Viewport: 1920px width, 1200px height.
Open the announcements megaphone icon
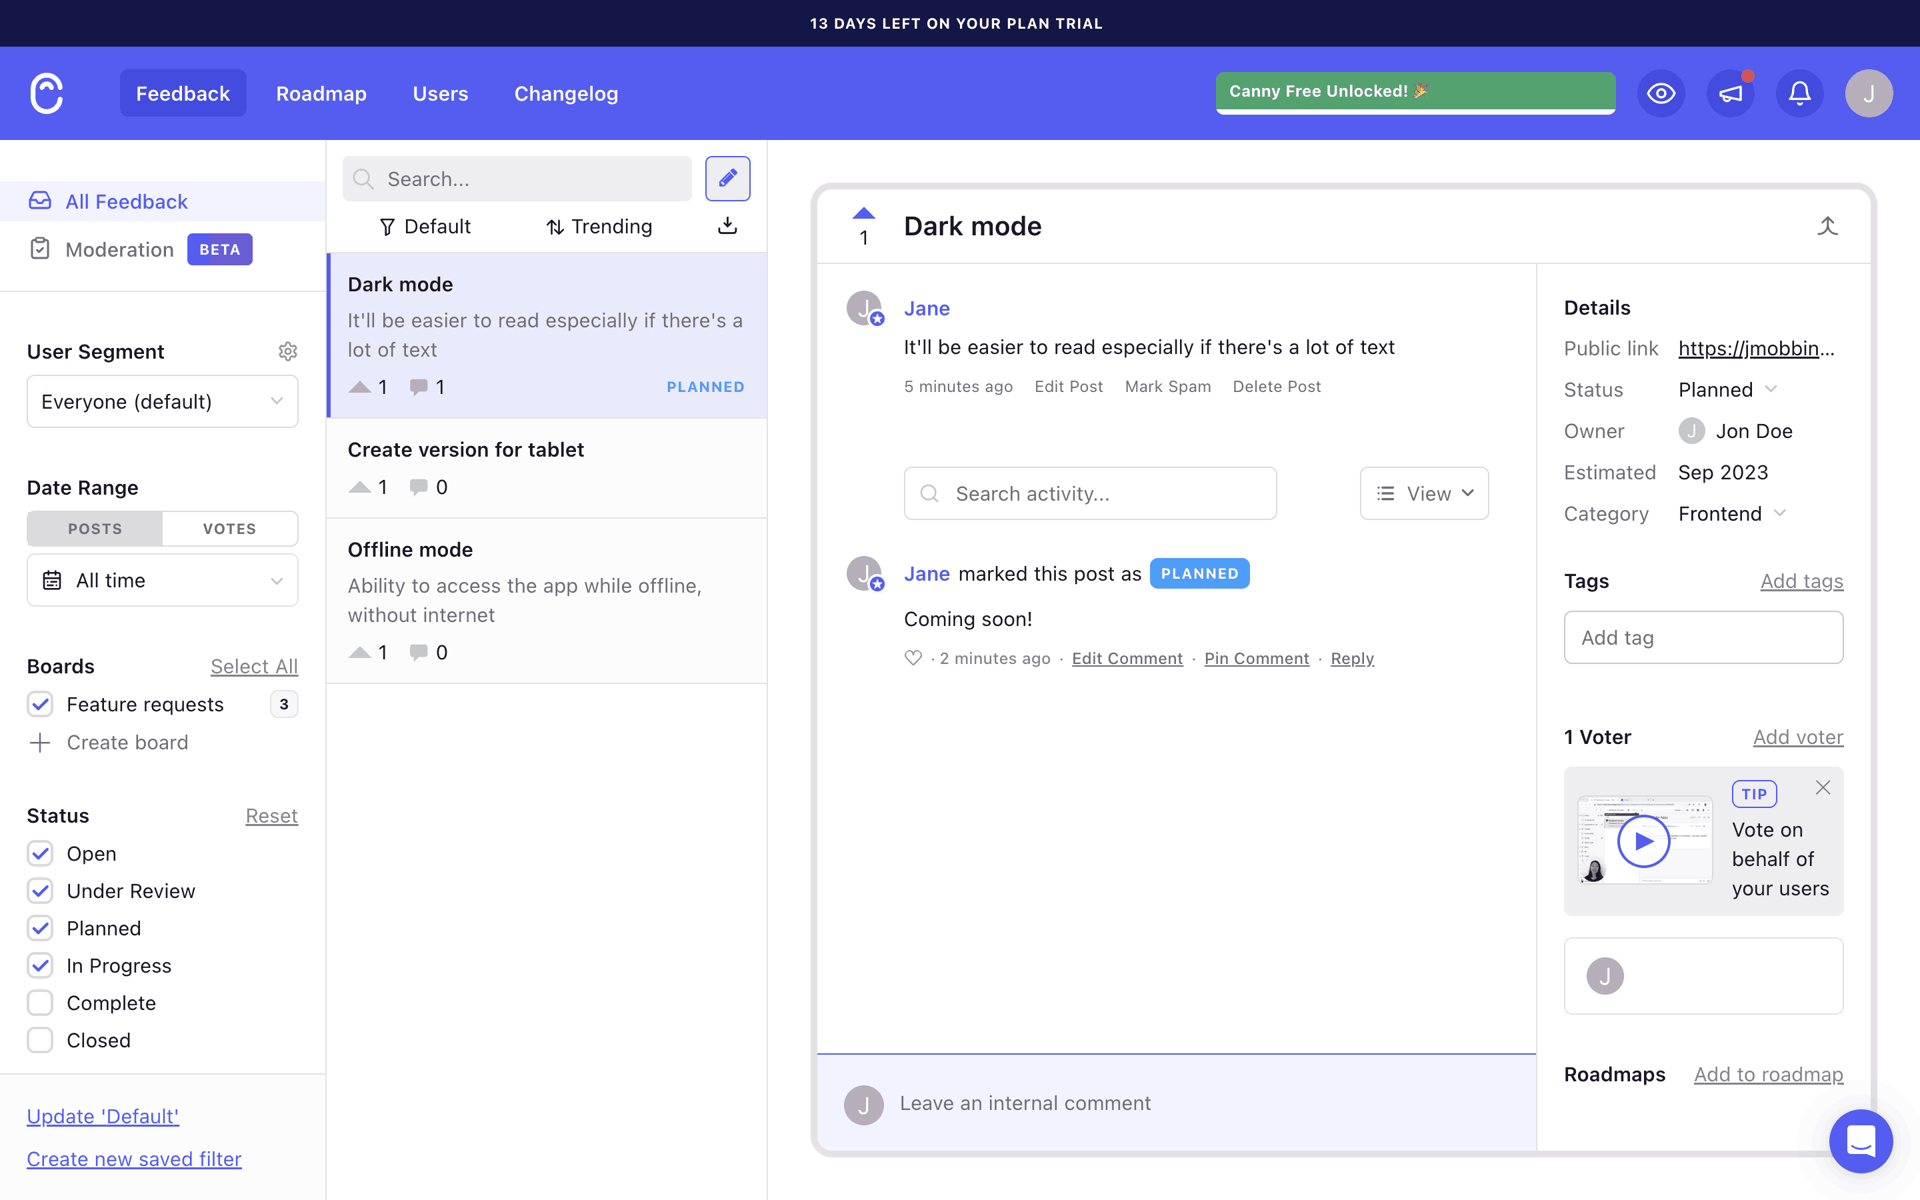pyautogui.click(x=1730, y=93)
